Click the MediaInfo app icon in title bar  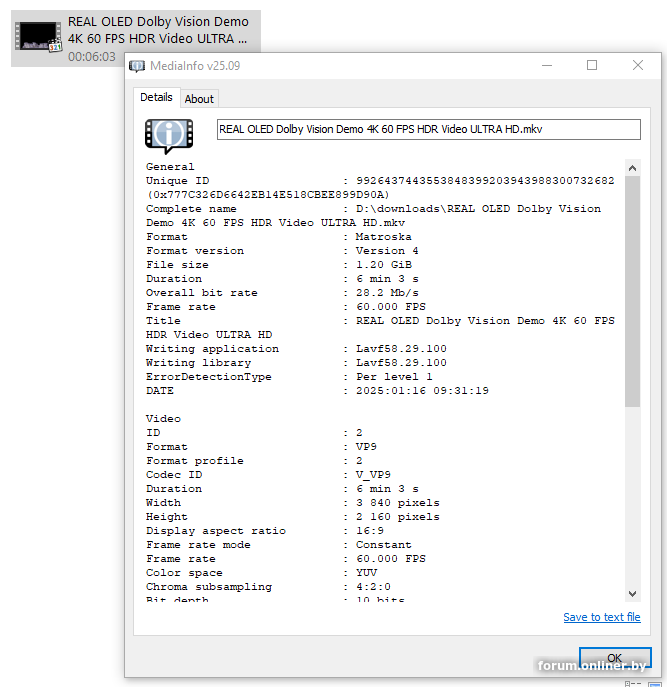(x=137, y=66)
